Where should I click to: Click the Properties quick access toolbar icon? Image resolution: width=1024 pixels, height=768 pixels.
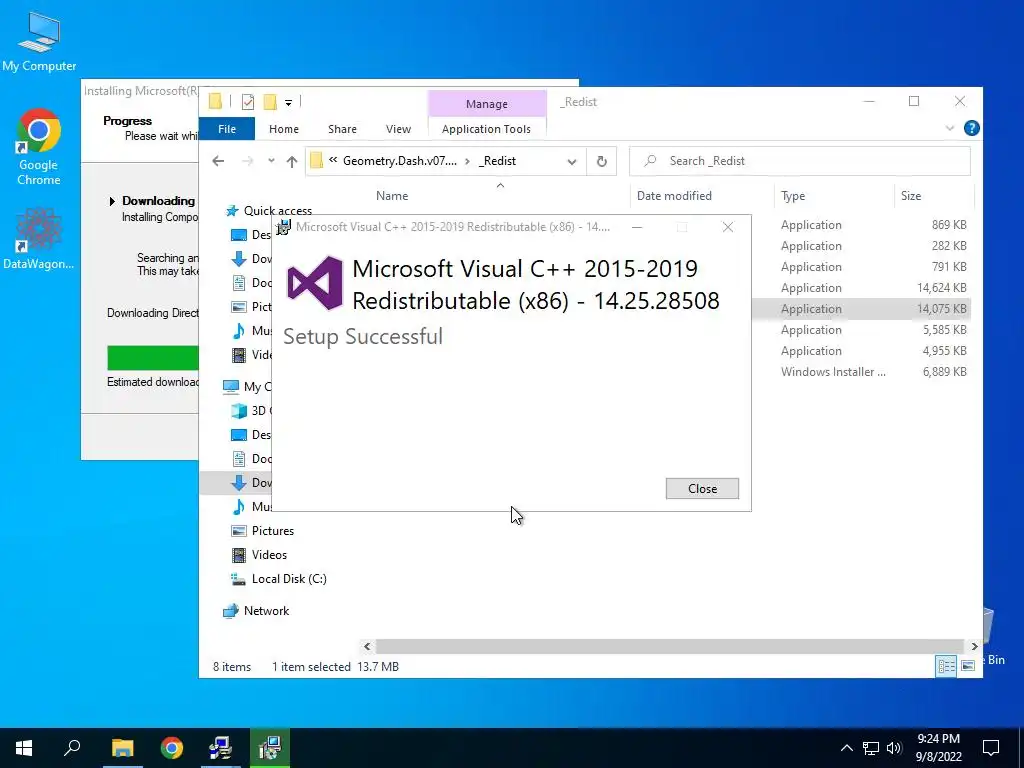[x=248, y=101]
